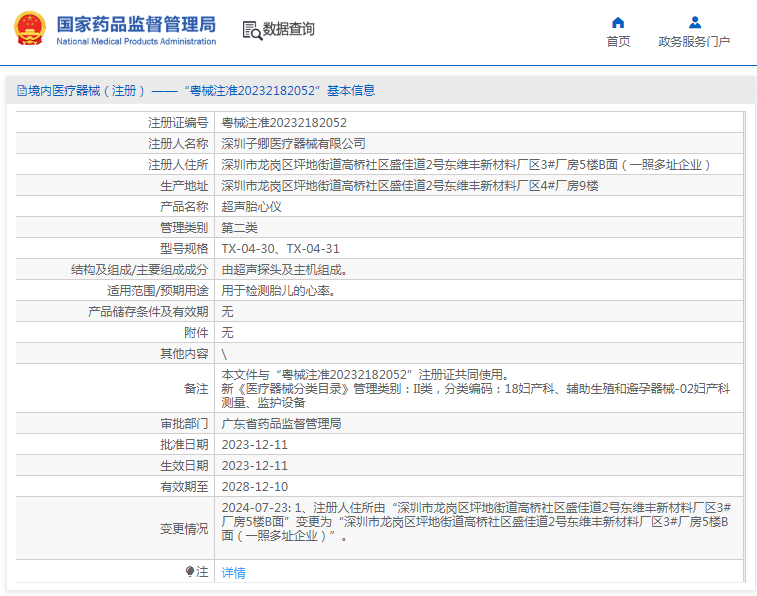
Task: Click the 注册证编号 label cell
Action: click(178, 123)
